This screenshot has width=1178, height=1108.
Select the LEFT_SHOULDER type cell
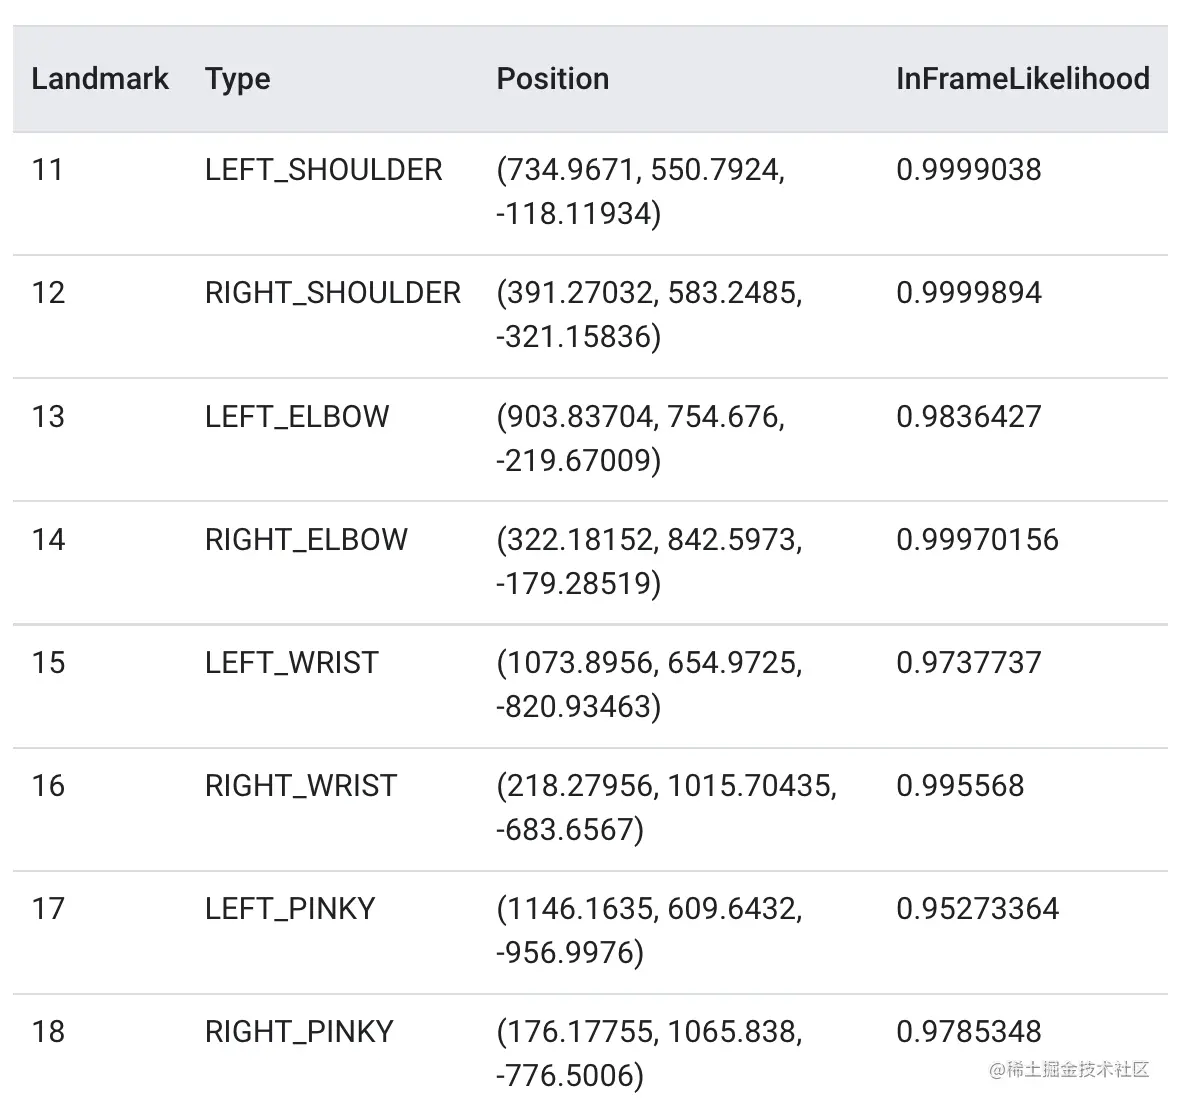click(323, 170)
